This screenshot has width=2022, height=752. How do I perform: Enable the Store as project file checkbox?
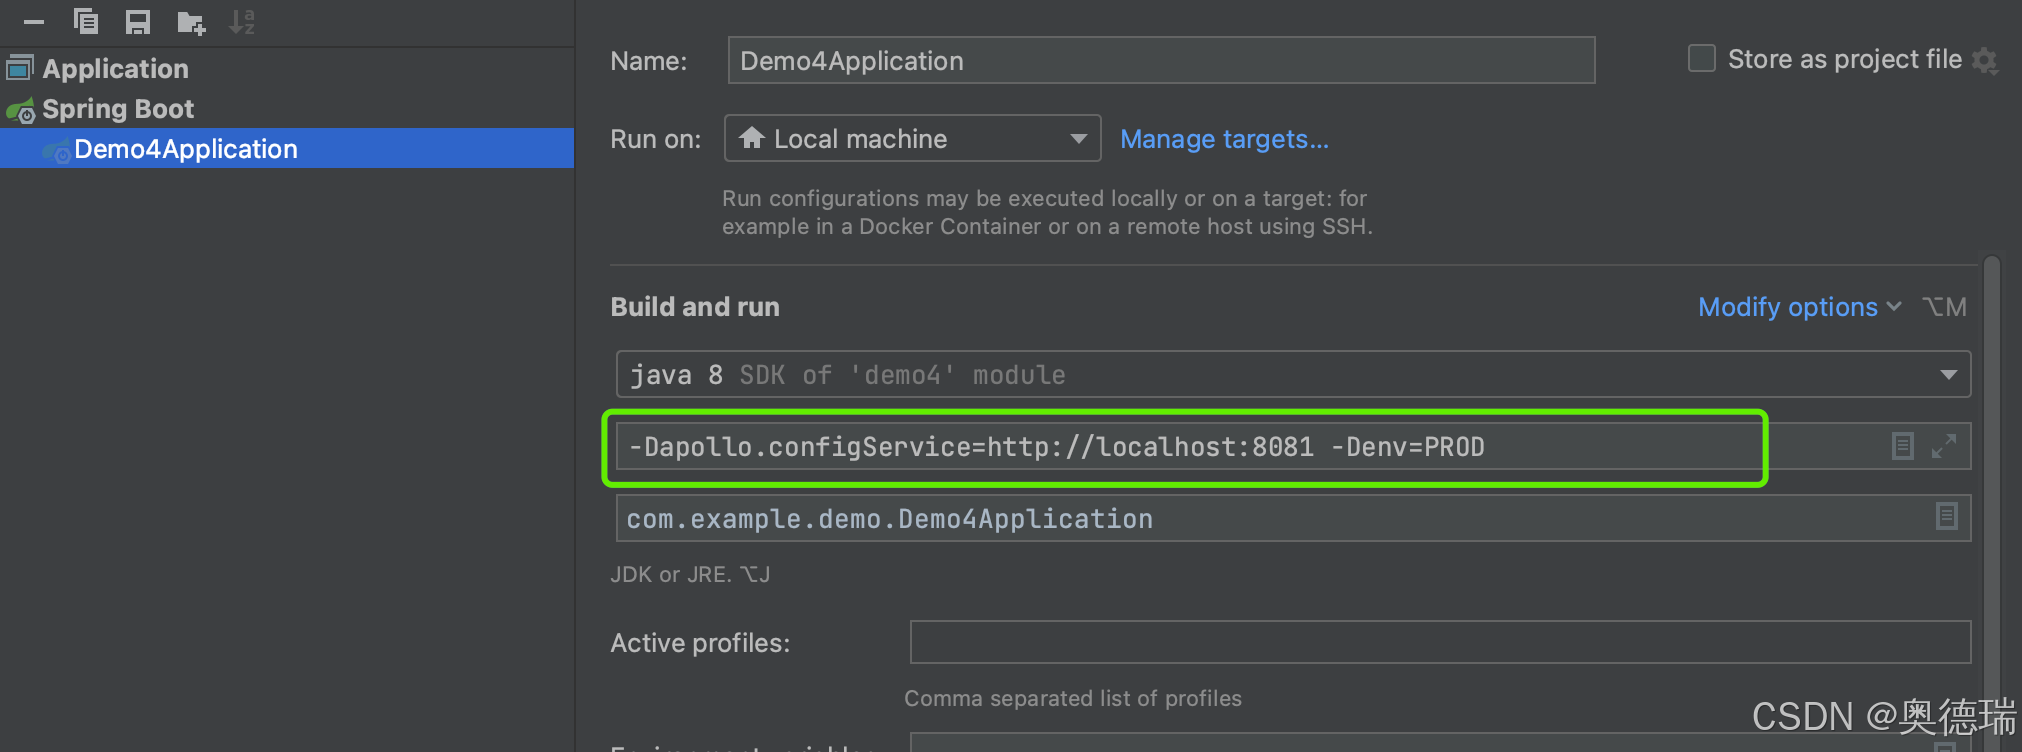(1701, 59)
